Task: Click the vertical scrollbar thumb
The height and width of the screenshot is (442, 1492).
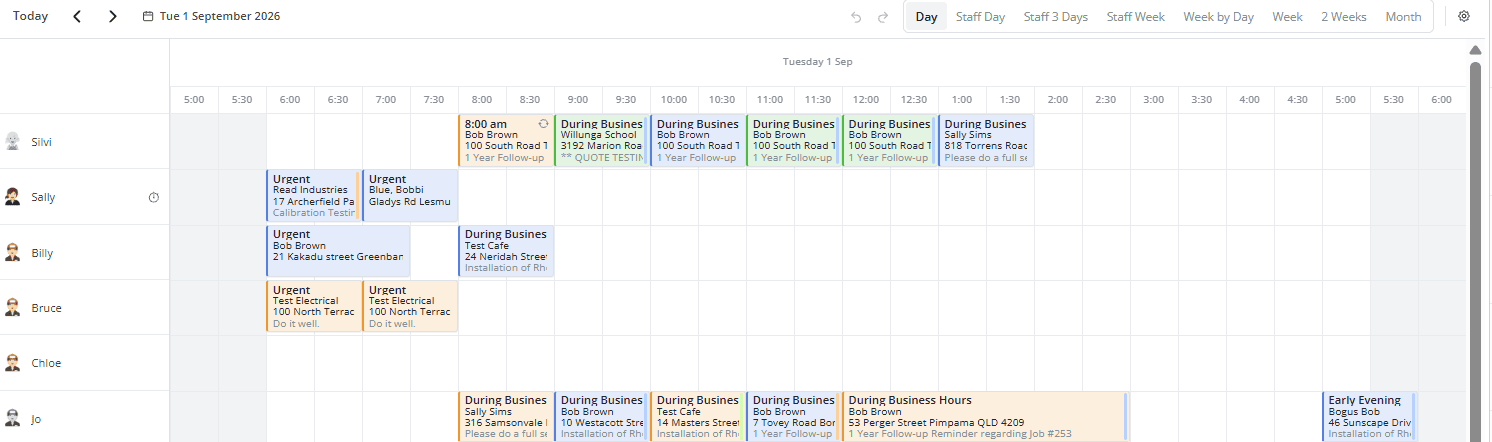Action: [1475, 250]
